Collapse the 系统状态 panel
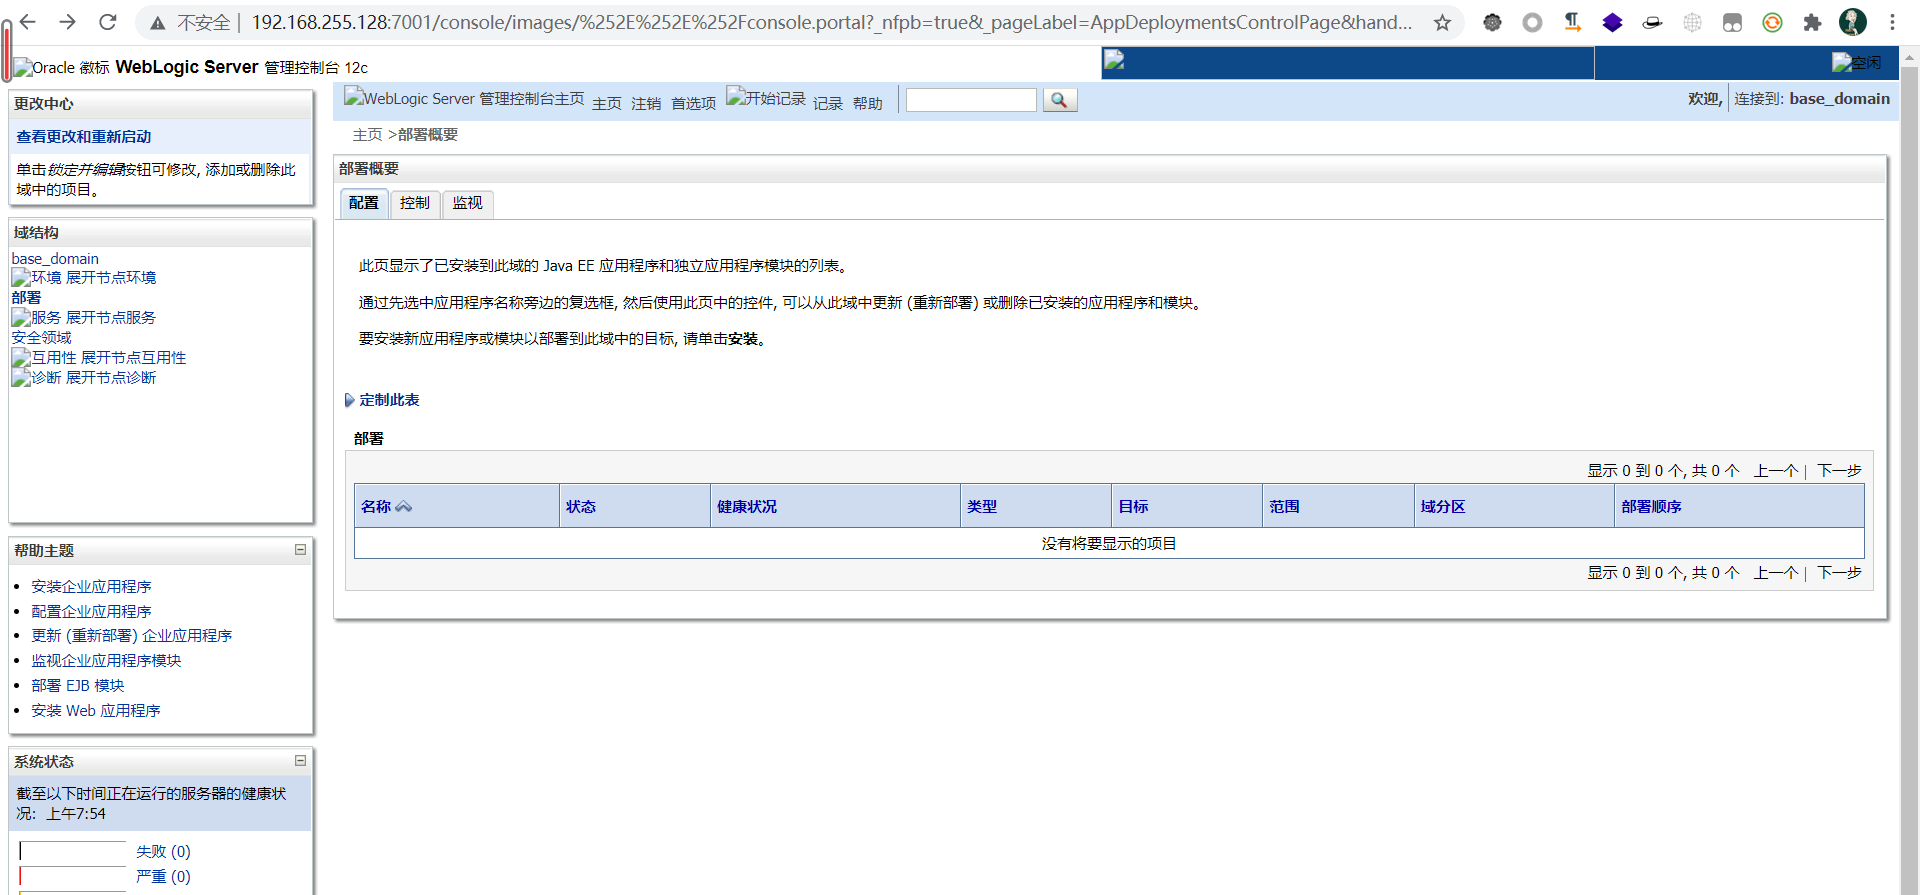Image resolution: width=1920 pixels, height=895 pixels. point(300,761)
